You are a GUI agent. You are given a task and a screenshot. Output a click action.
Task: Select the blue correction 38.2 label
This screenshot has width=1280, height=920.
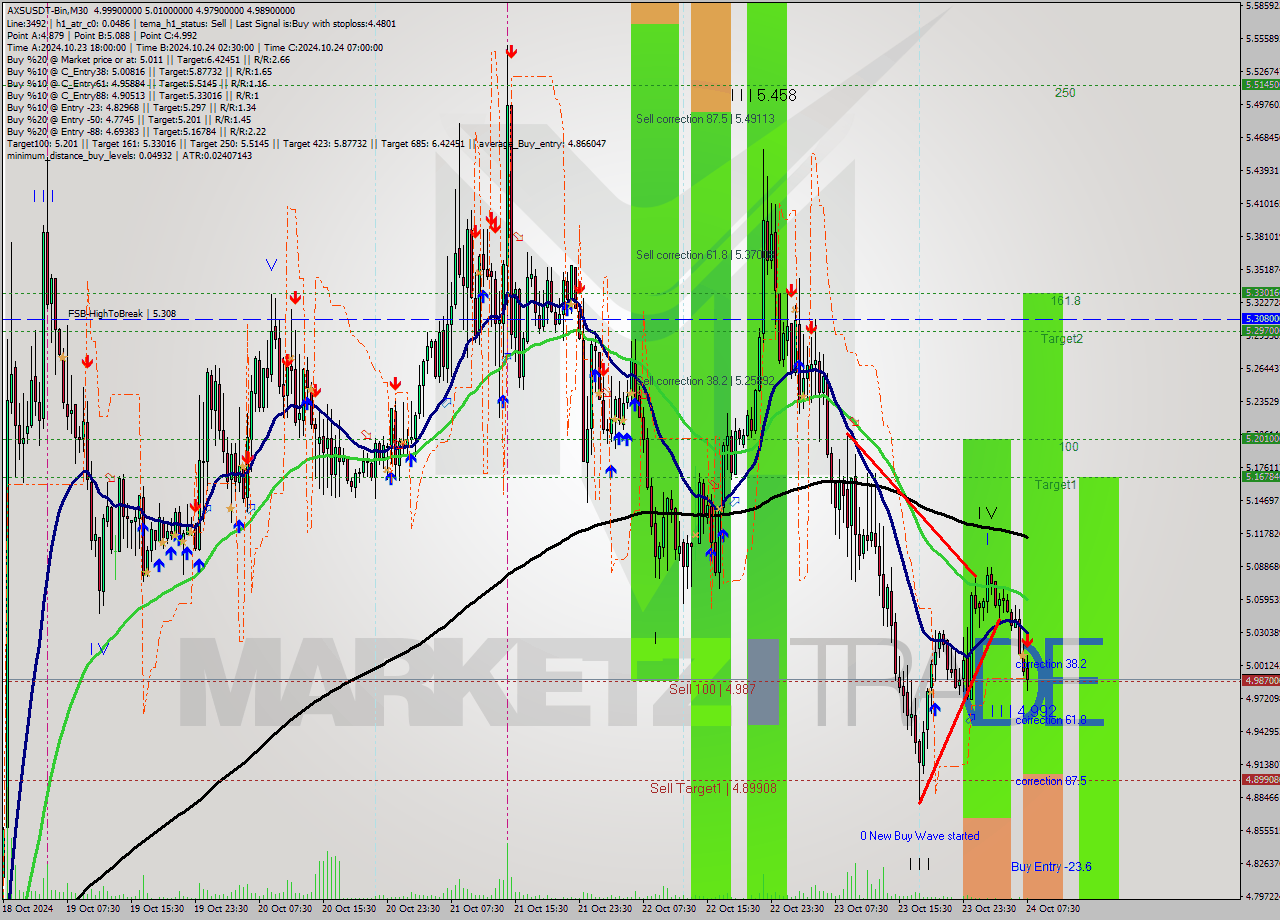pos(1051,664)
